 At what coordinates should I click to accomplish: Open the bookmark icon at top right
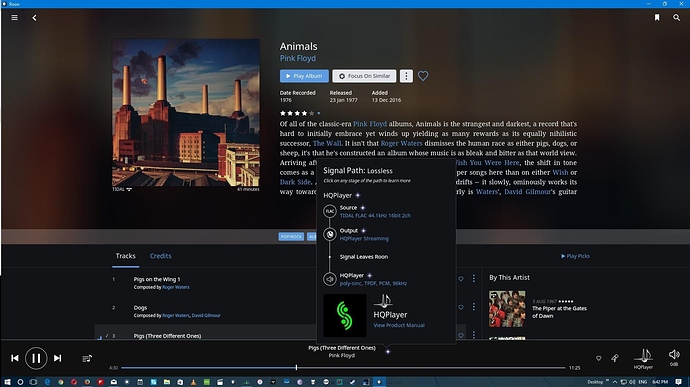pos(657,18)
